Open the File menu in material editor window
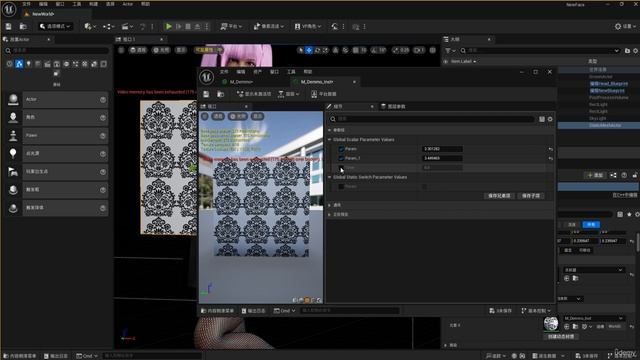The height and width of the screenshot is (360, 640). coord(224,72)
